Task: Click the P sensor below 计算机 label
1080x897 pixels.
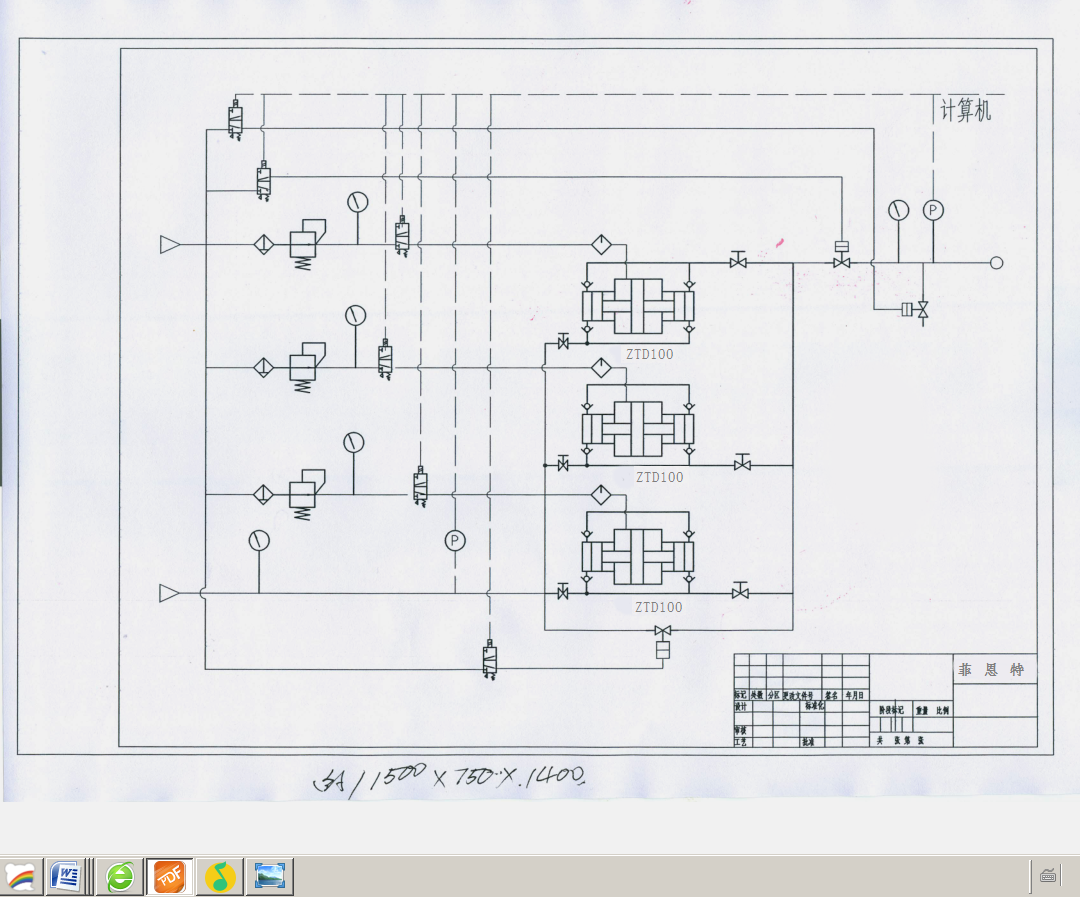Action: (933, 210)
